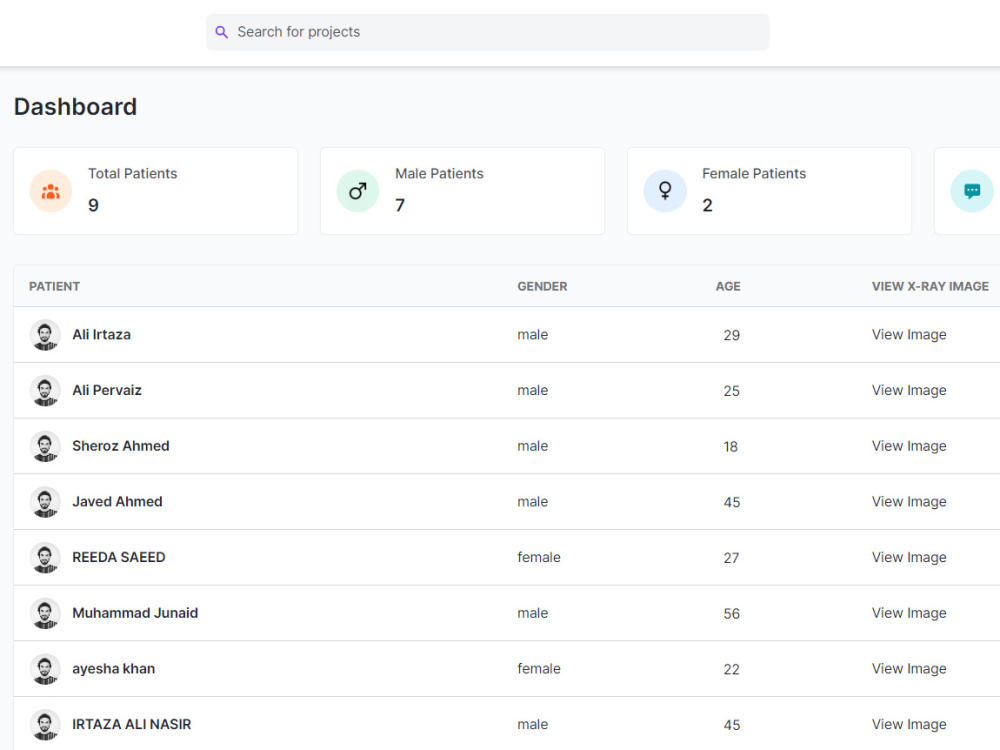This screenshot has width=1000, height=750.
Task: Click the orange Total Patients group icon
Action: click(x=51, y=191)
